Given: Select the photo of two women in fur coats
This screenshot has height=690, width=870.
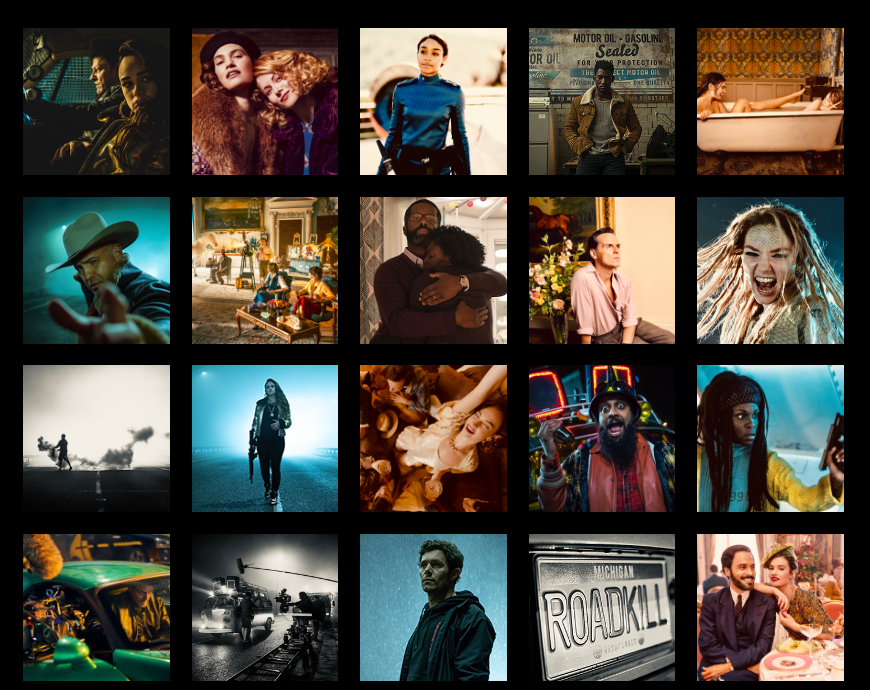Looking at the screenshot, I should coord(265,101).
